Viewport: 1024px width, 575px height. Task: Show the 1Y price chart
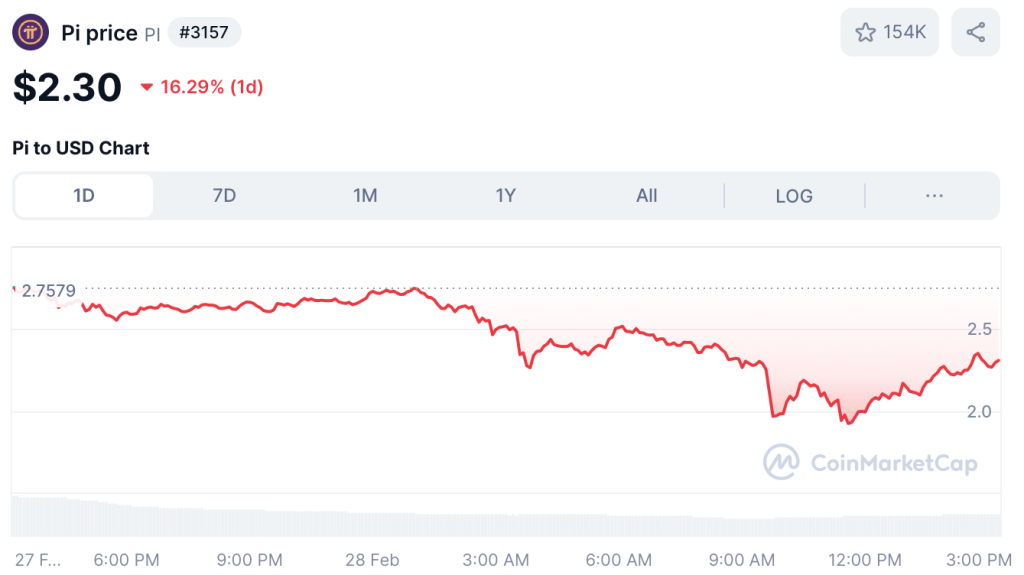coord(506,195)
